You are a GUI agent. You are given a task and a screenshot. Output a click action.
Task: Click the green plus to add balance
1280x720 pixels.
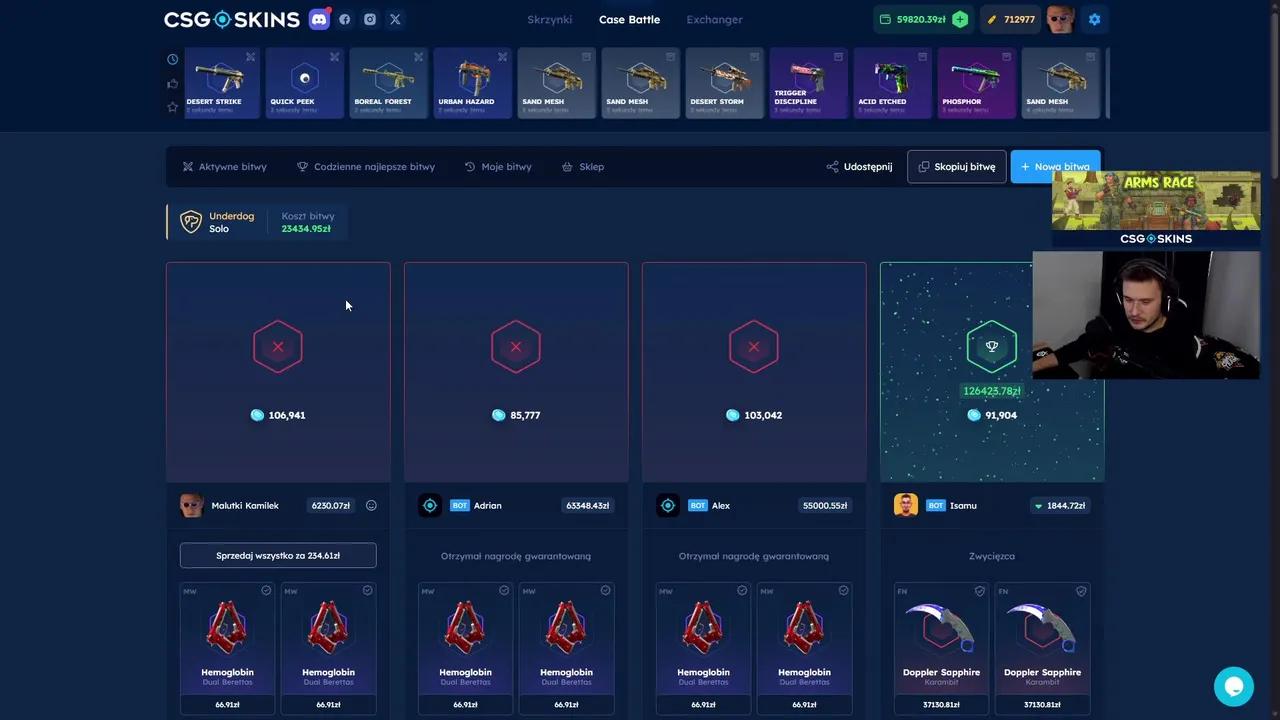coord(960,19)
